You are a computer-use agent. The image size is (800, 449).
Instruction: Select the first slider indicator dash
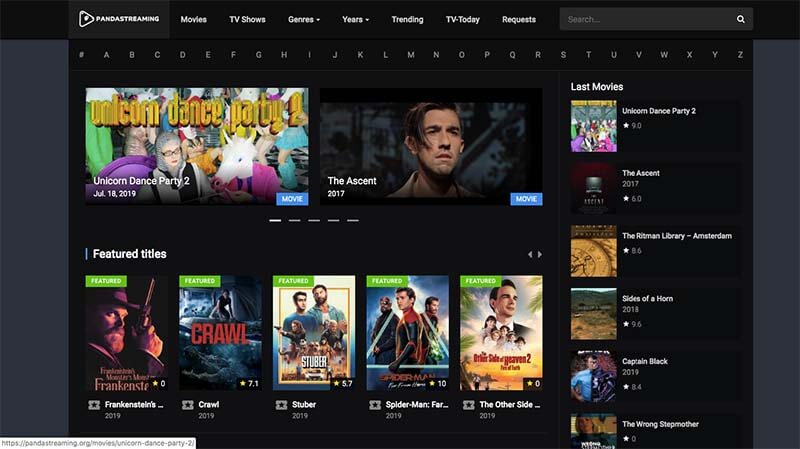pos(275,220)
